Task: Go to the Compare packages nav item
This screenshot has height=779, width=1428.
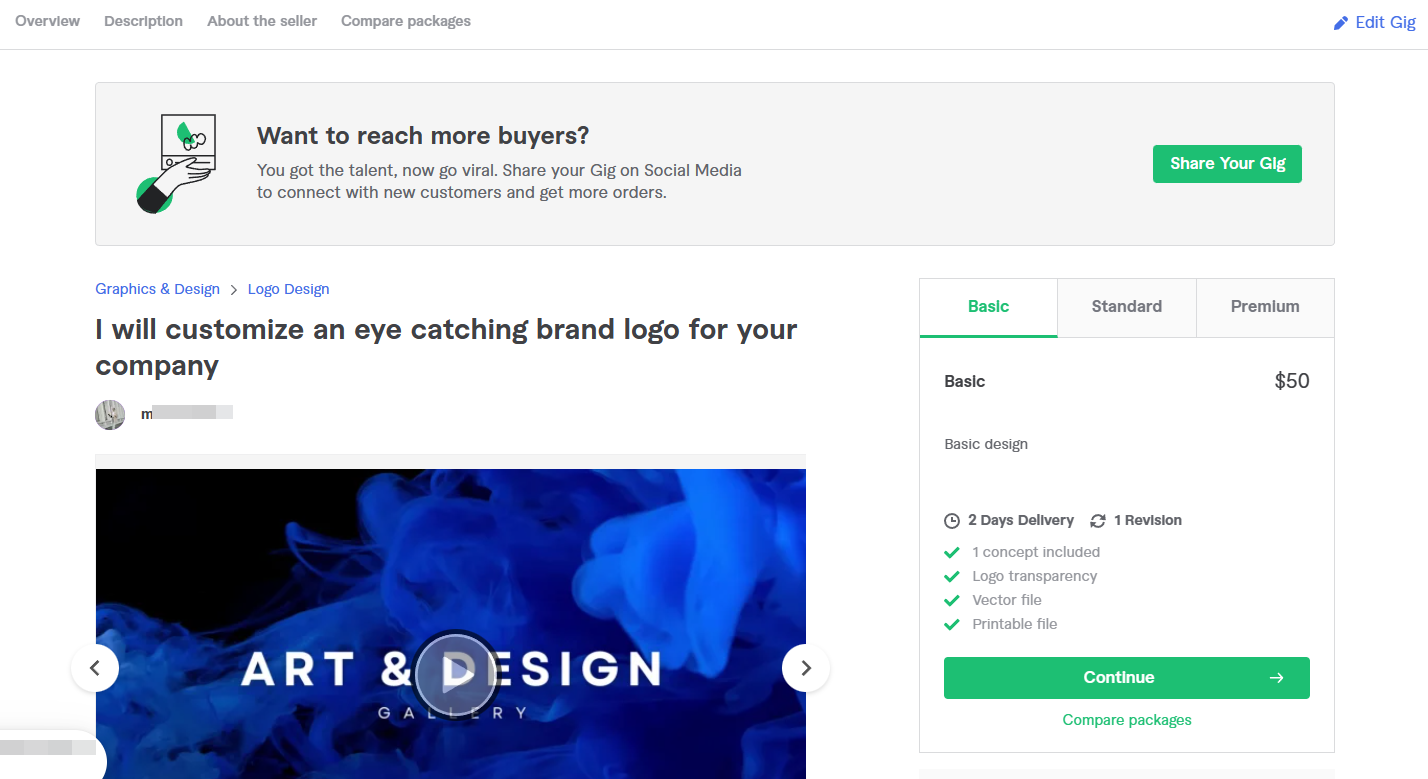Action: click(406, 21)
